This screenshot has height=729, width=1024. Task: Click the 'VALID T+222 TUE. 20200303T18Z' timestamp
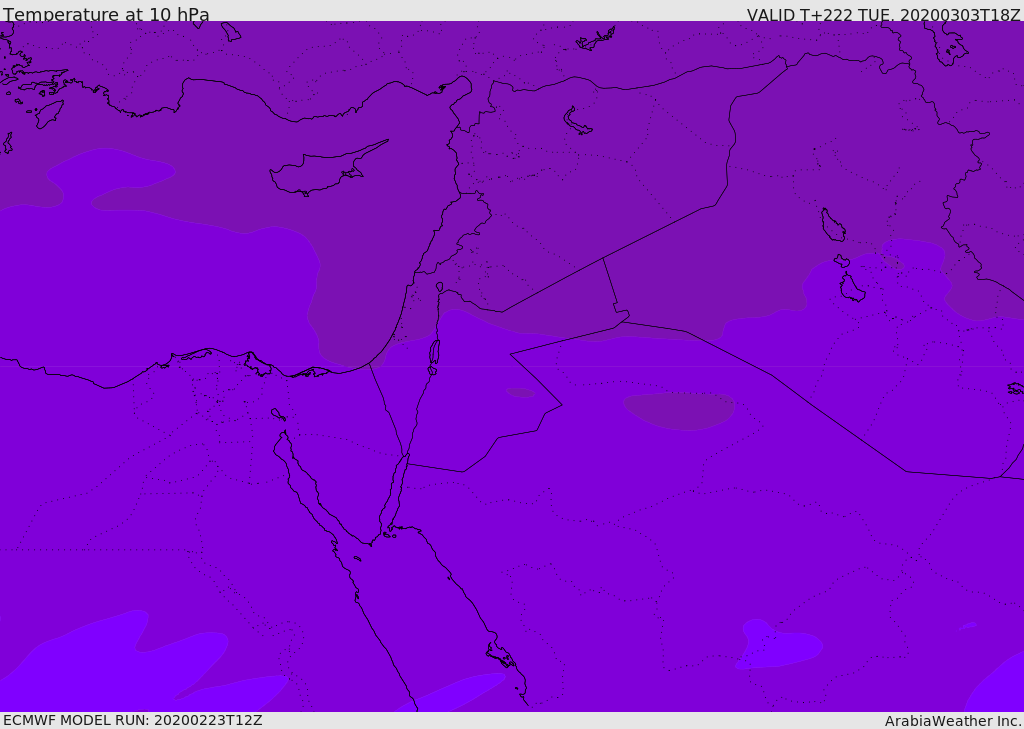[x=884, y=14]
